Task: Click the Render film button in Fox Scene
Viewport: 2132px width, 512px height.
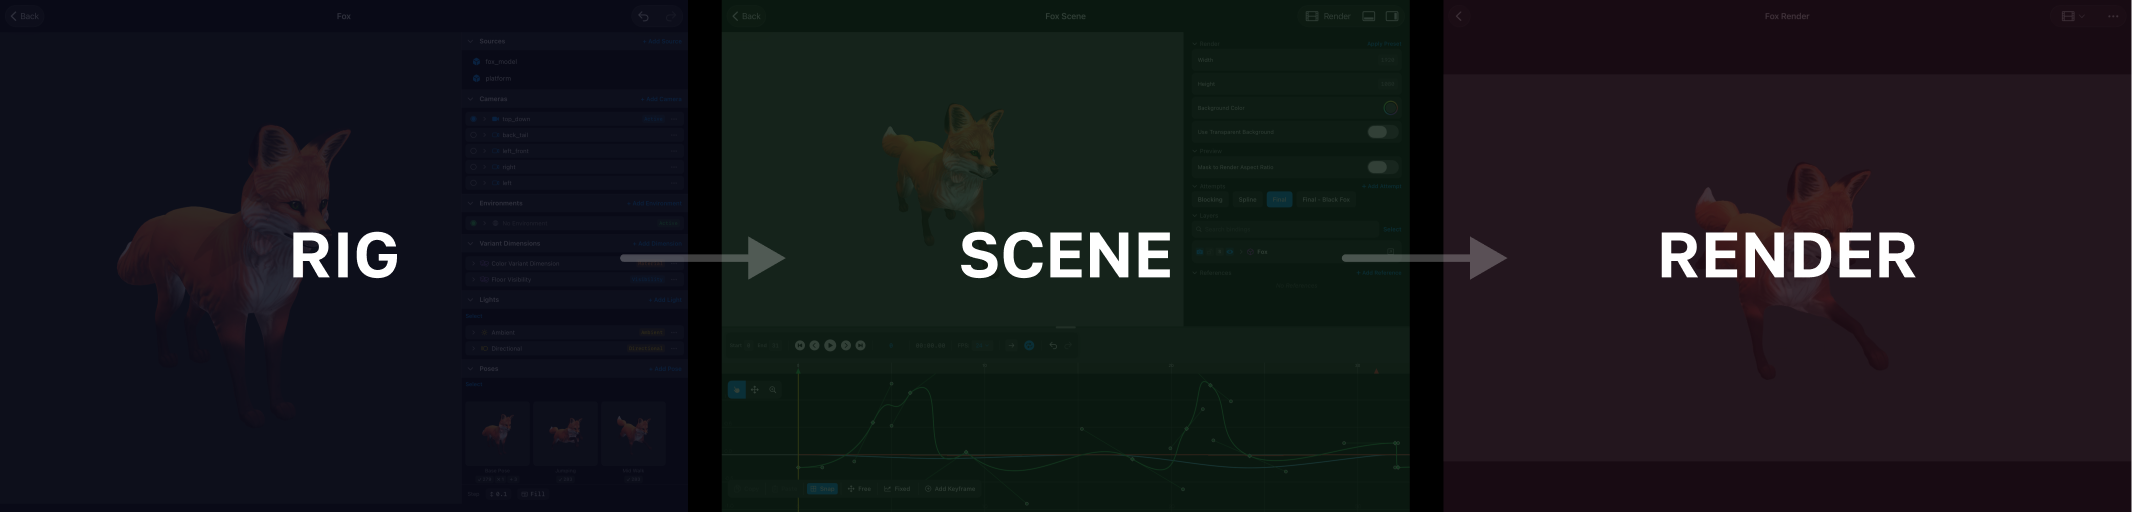Action: point(1328,16)
